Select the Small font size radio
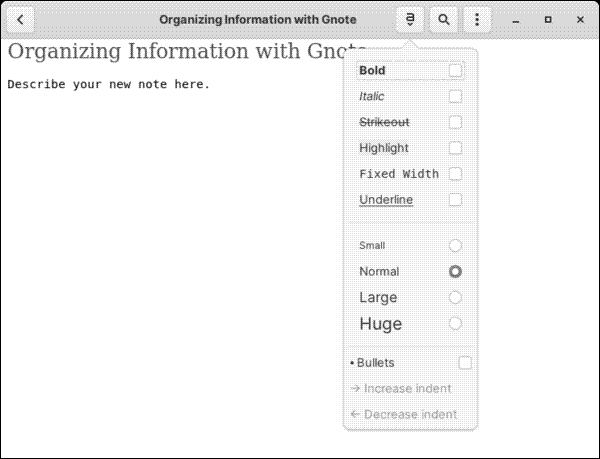This screenshot has width=600, height=459. click(455, 246)
